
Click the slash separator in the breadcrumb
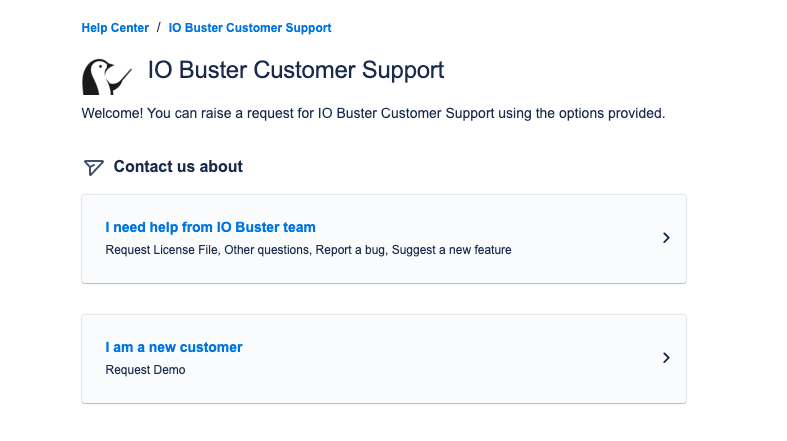tap(158, 28)
